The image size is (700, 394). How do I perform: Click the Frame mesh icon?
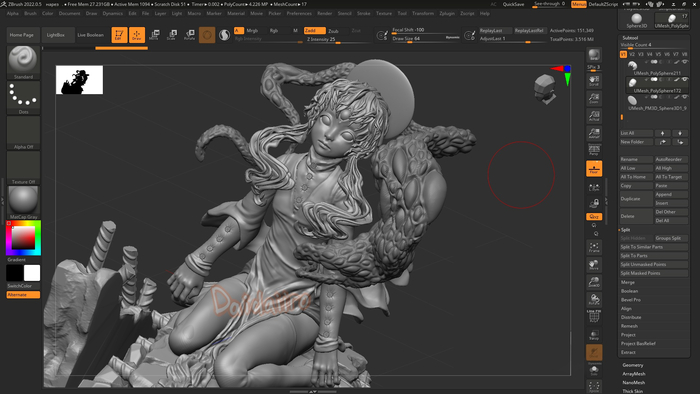pyautogui.click(x=594, y=247)
